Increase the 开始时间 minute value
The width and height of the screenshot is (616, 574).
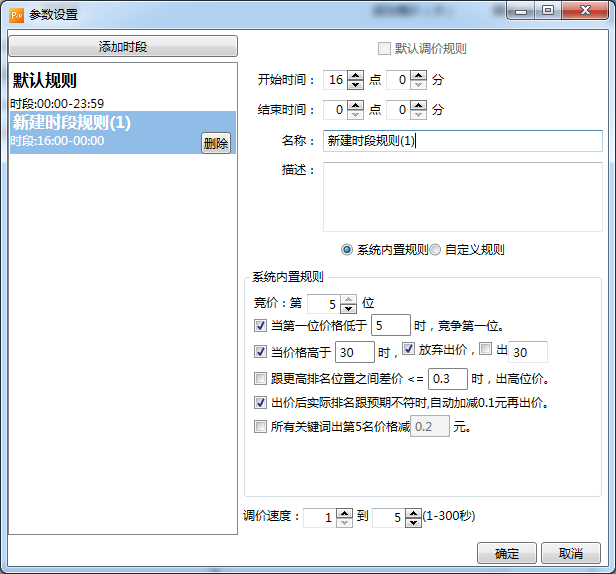pyautogui.click(x=419, y=75)
